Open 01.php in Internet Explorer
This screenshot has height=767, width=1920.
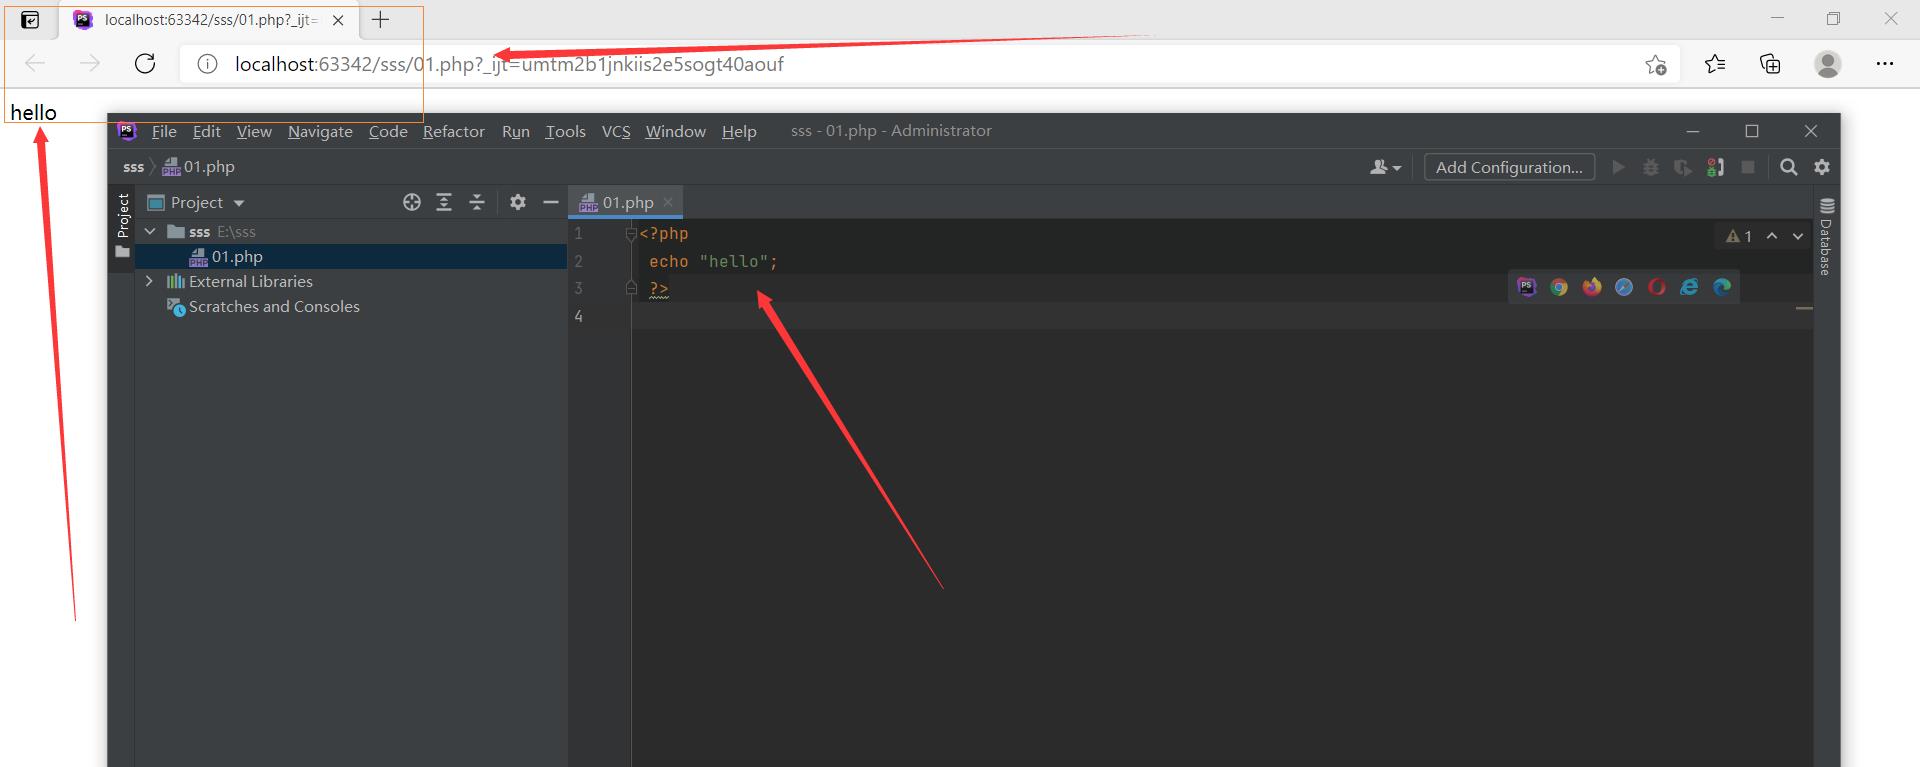click(x=1689, y=287)
